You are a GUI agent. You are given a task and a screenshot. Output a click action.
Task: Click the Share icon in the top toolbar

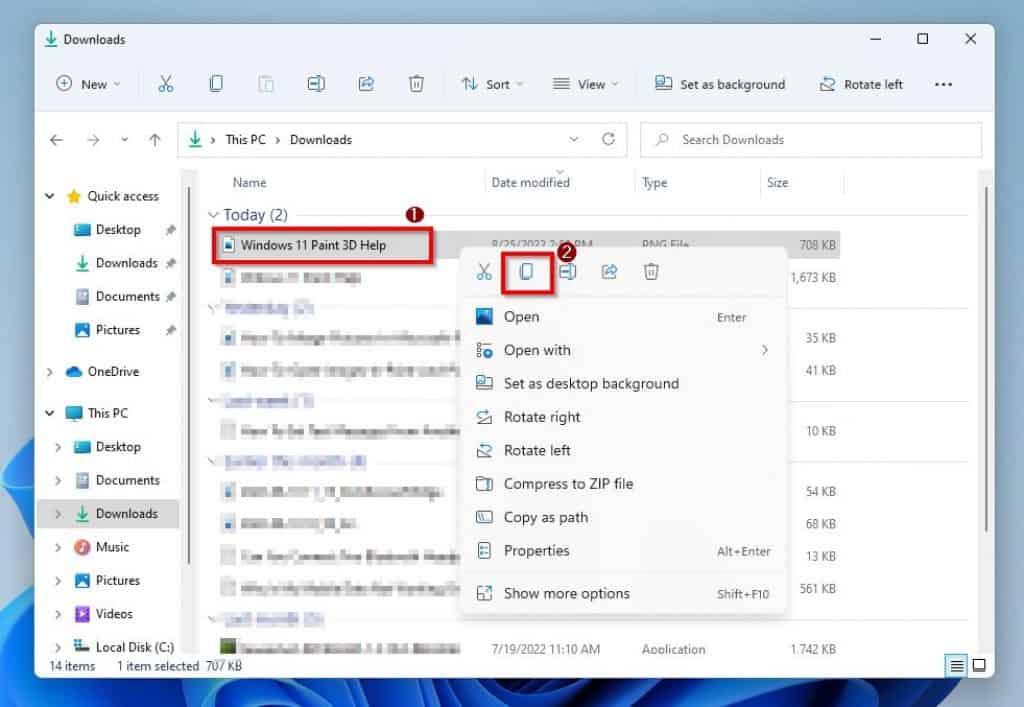[x=366, y=84]
